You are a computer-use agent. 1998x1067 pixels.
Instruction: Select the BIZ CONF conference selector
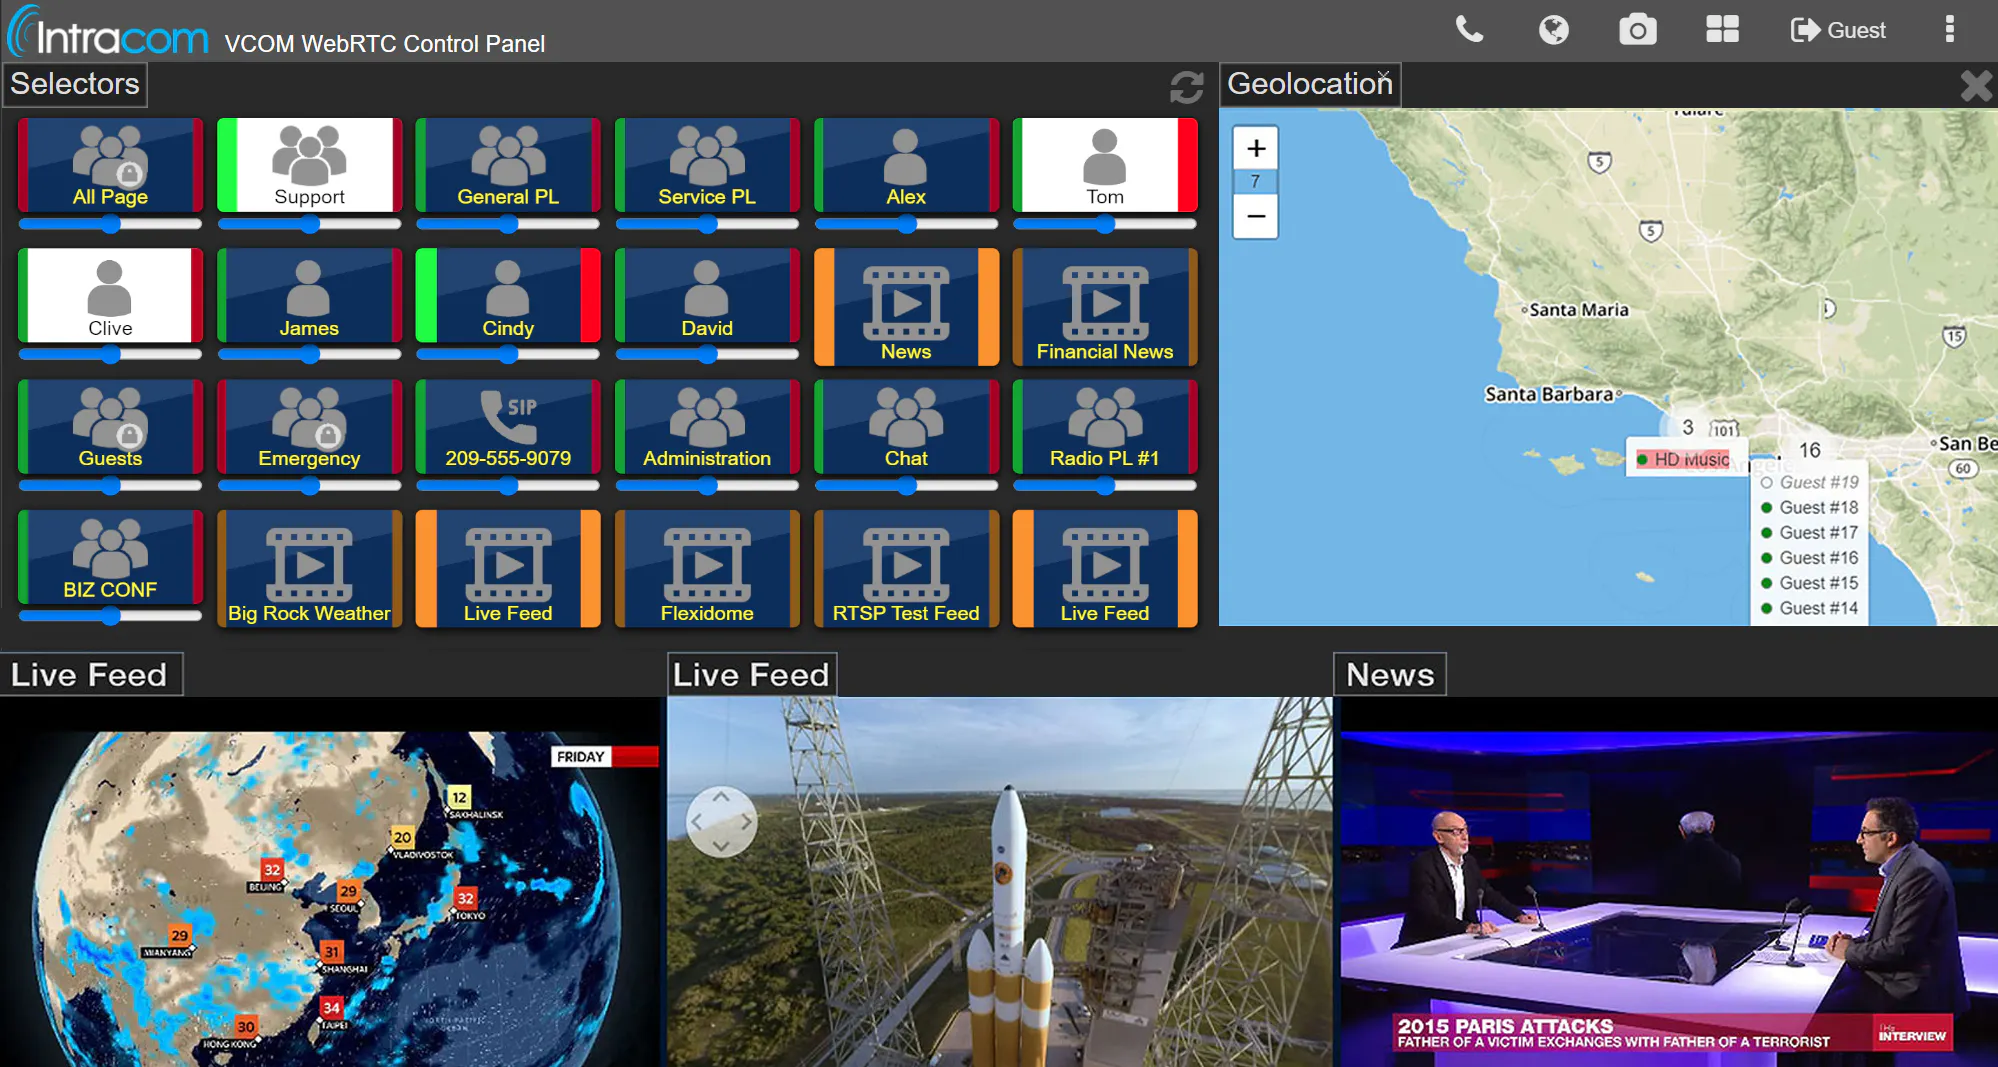coord(110,558)
